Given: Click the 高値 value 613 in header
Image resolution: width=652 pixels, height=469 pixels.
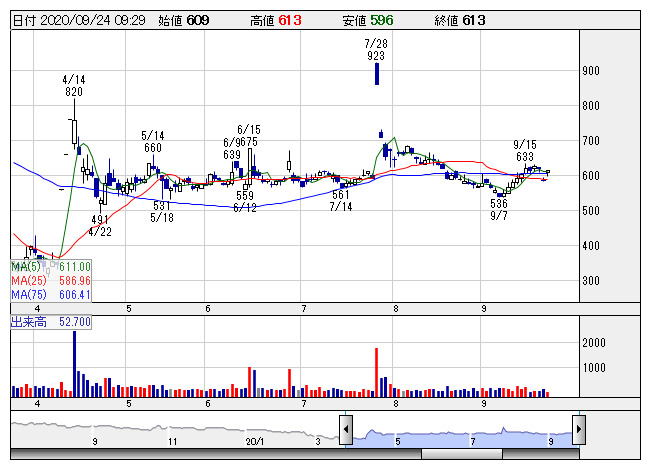Looking at the screenshot, I should 290,20.
